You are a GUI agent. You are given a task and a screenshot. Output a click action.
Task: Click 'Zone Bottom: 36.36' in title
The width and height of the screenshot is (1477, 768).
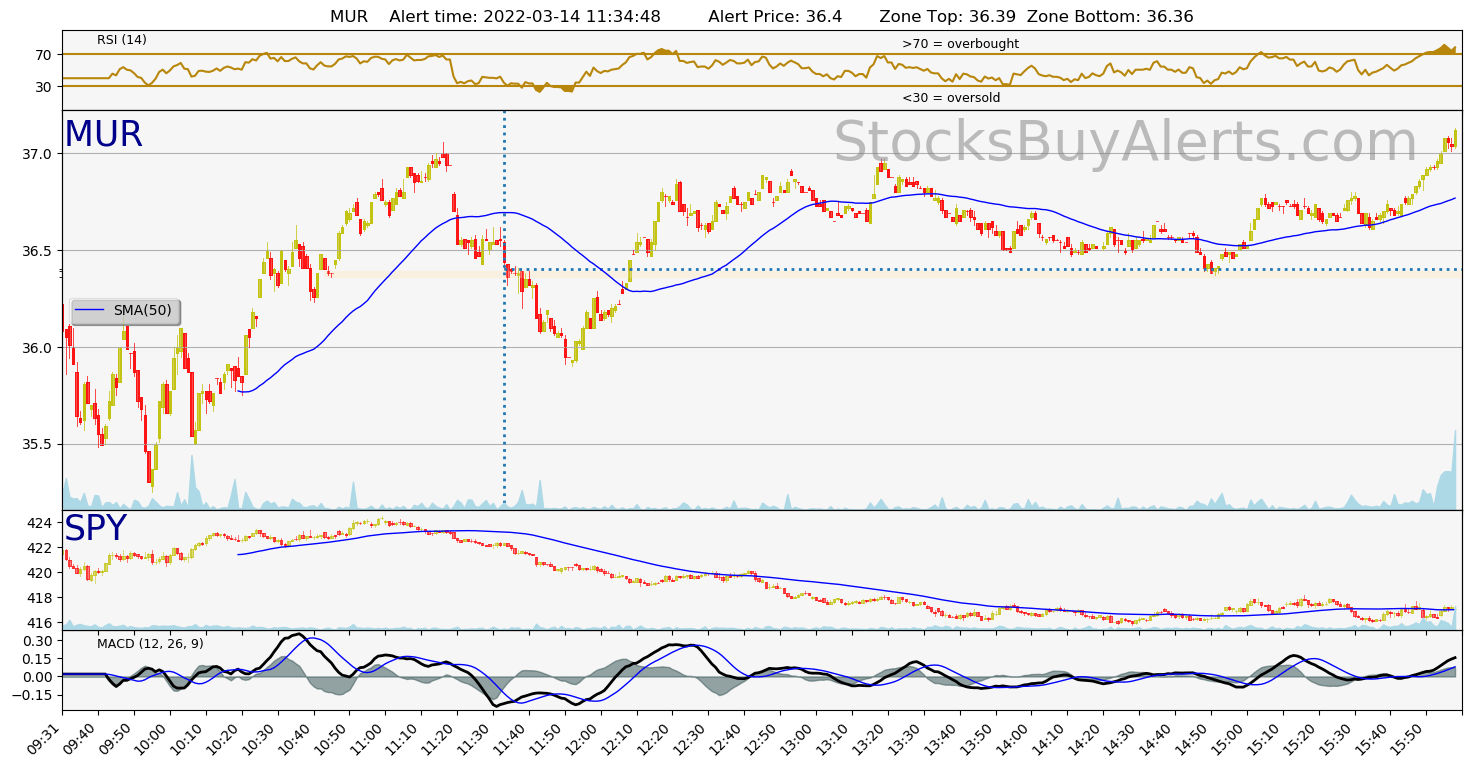[x=1110, y=17]
